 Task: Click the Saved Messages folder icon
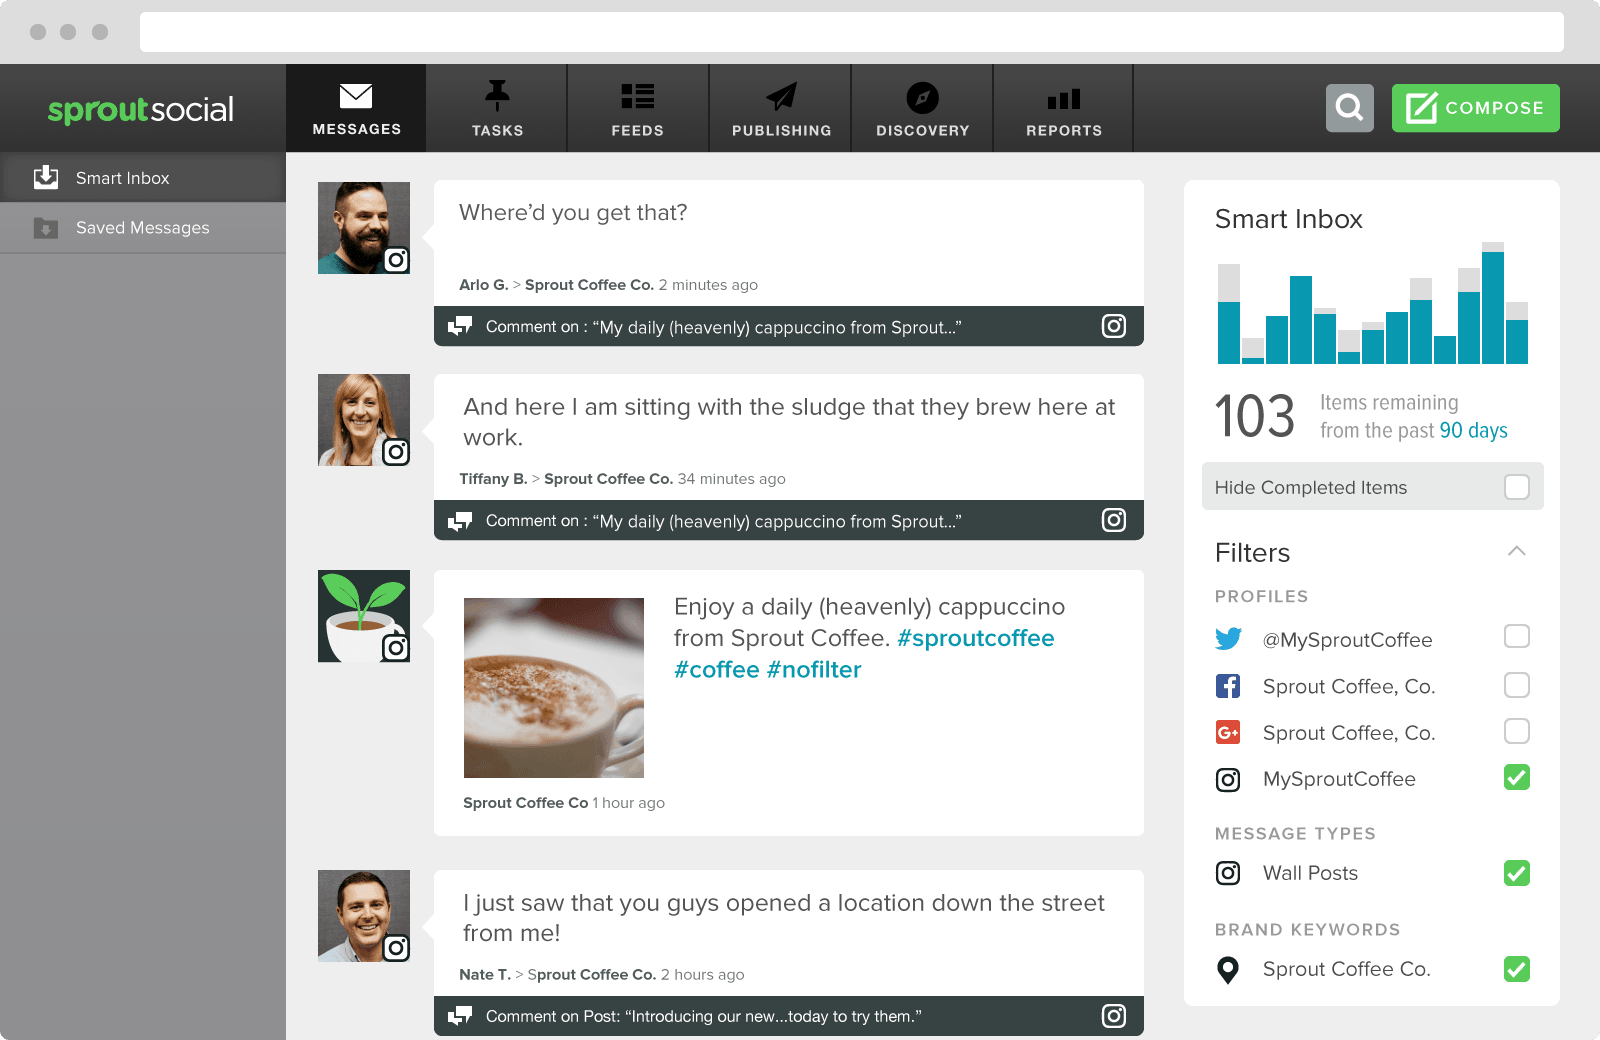[x=46, y=228]
